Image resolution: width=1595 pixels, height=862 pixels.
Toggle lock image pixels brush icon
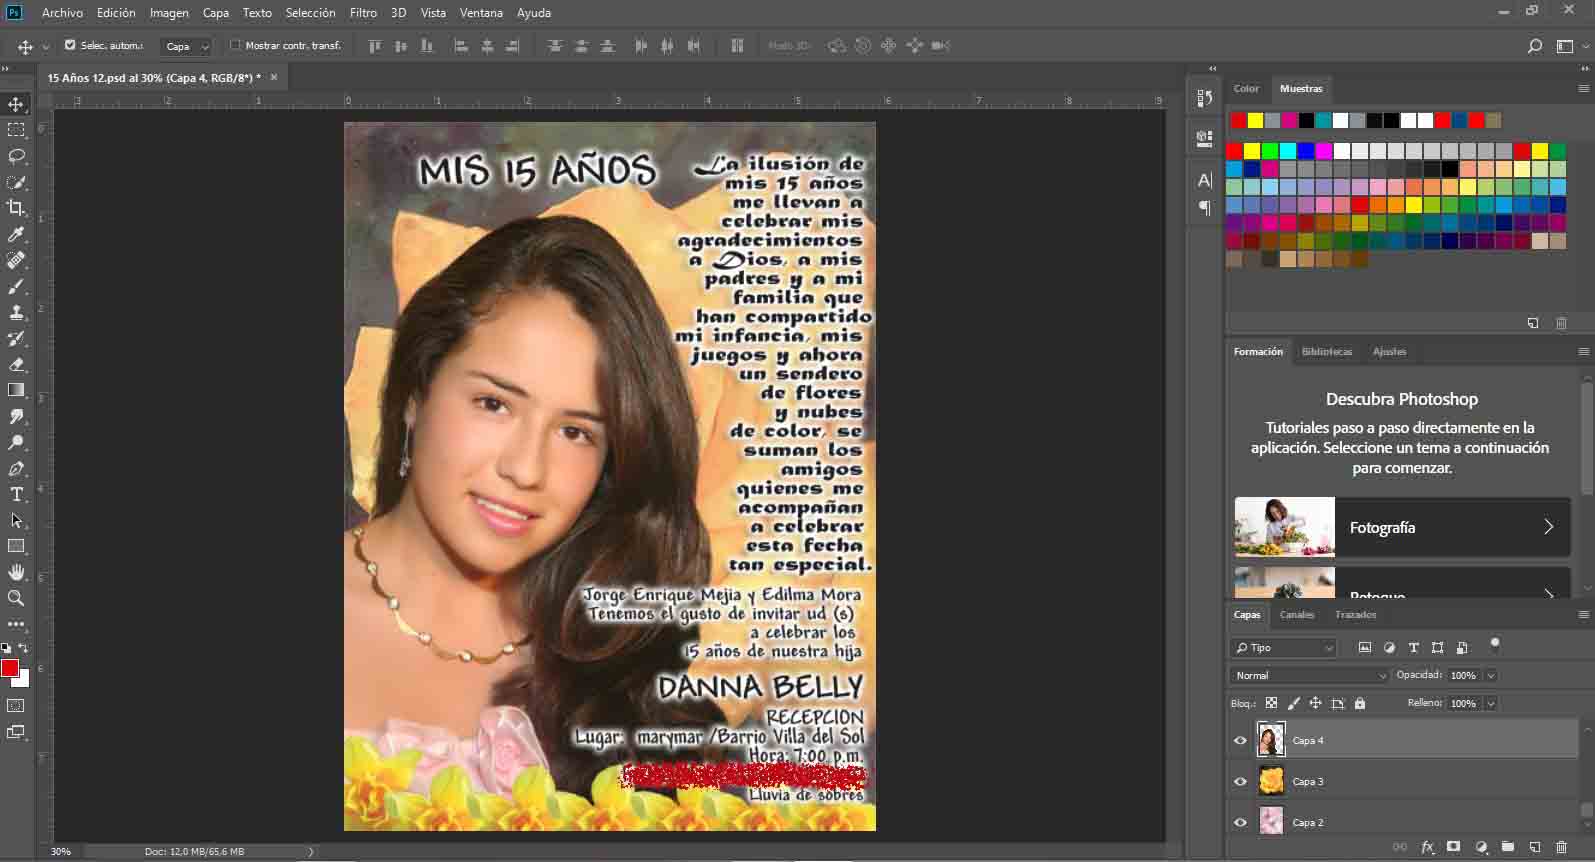(1294, 703)
